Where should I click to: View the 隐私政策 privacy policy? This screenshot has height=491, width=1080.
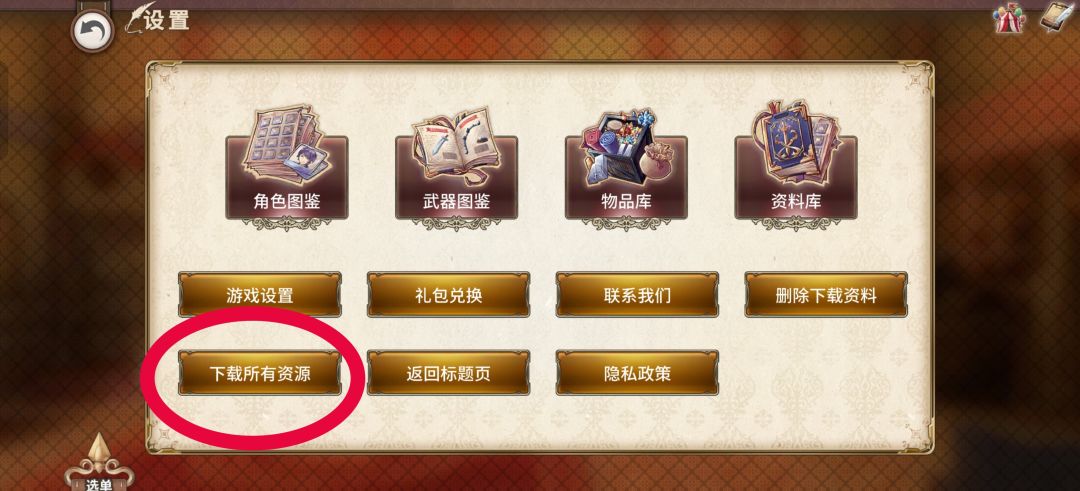click(x=637, y=373)
